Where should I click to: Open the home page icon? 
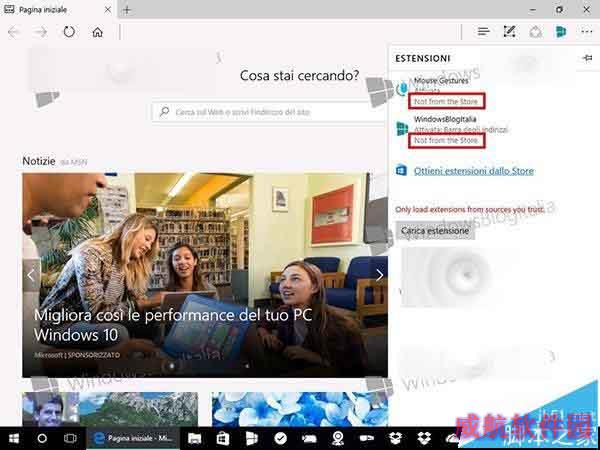coord(98,32)
